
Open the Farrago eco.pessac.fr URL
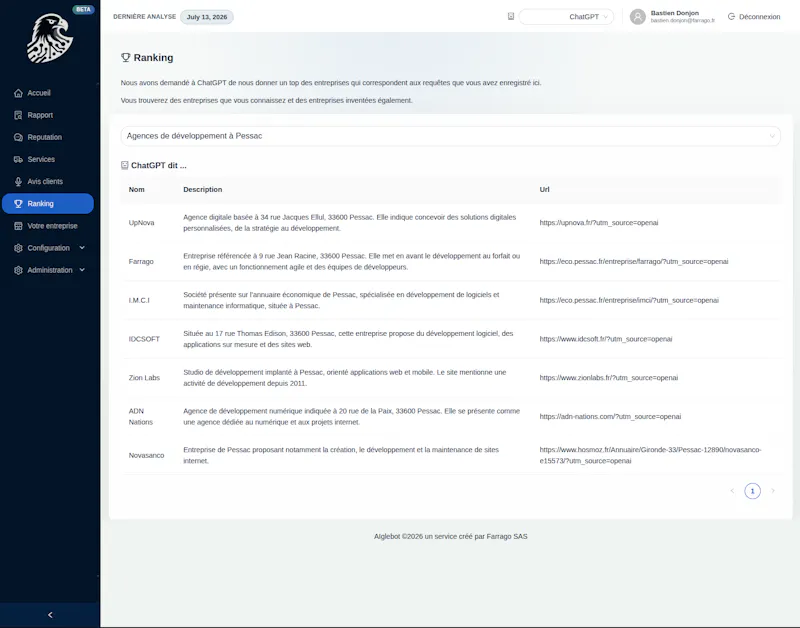(634, 262)
